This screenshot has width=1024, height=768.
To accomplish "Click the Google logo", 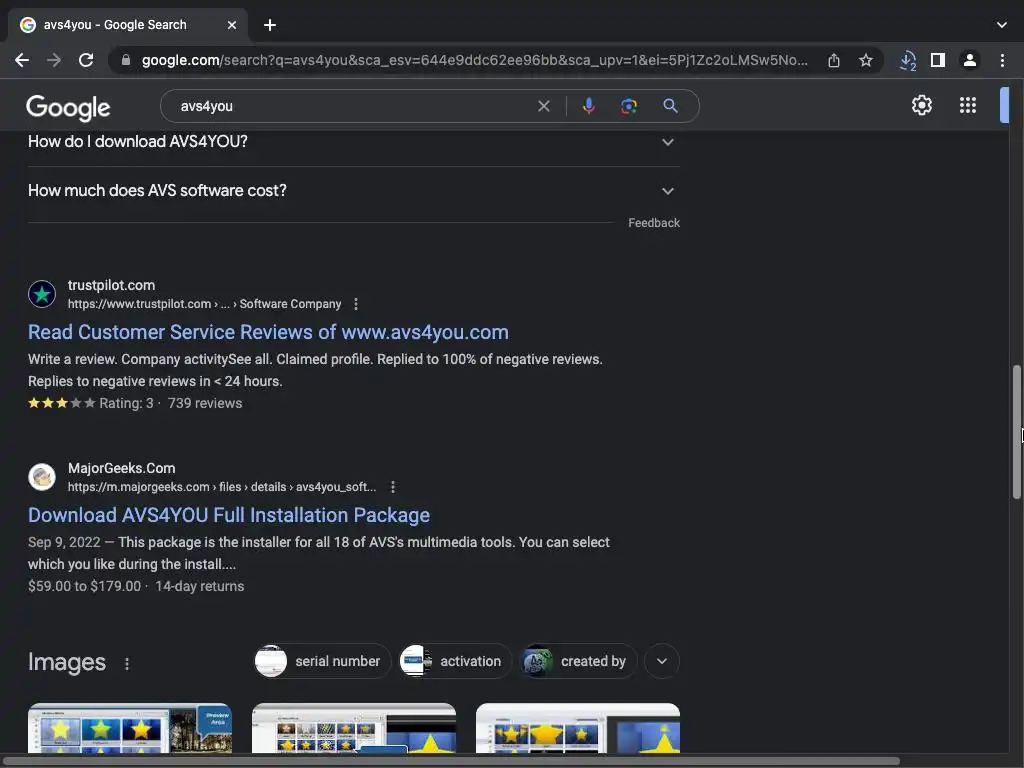I will [69, 108].
